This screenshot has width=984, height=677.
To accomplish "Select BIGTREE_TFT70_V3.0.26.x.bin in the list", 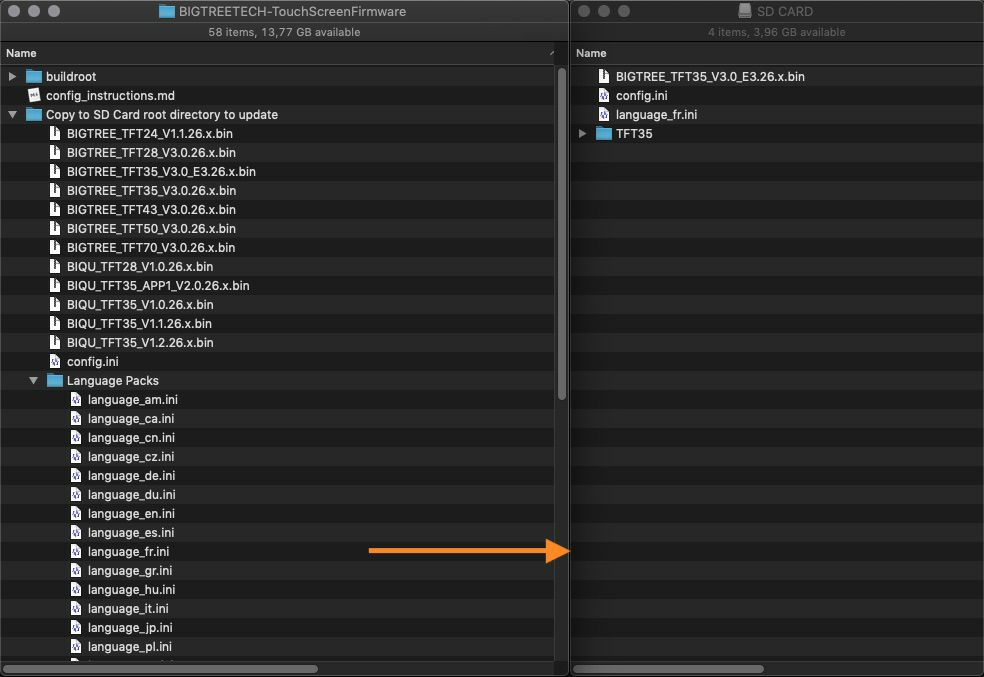I will pos(151,248).
